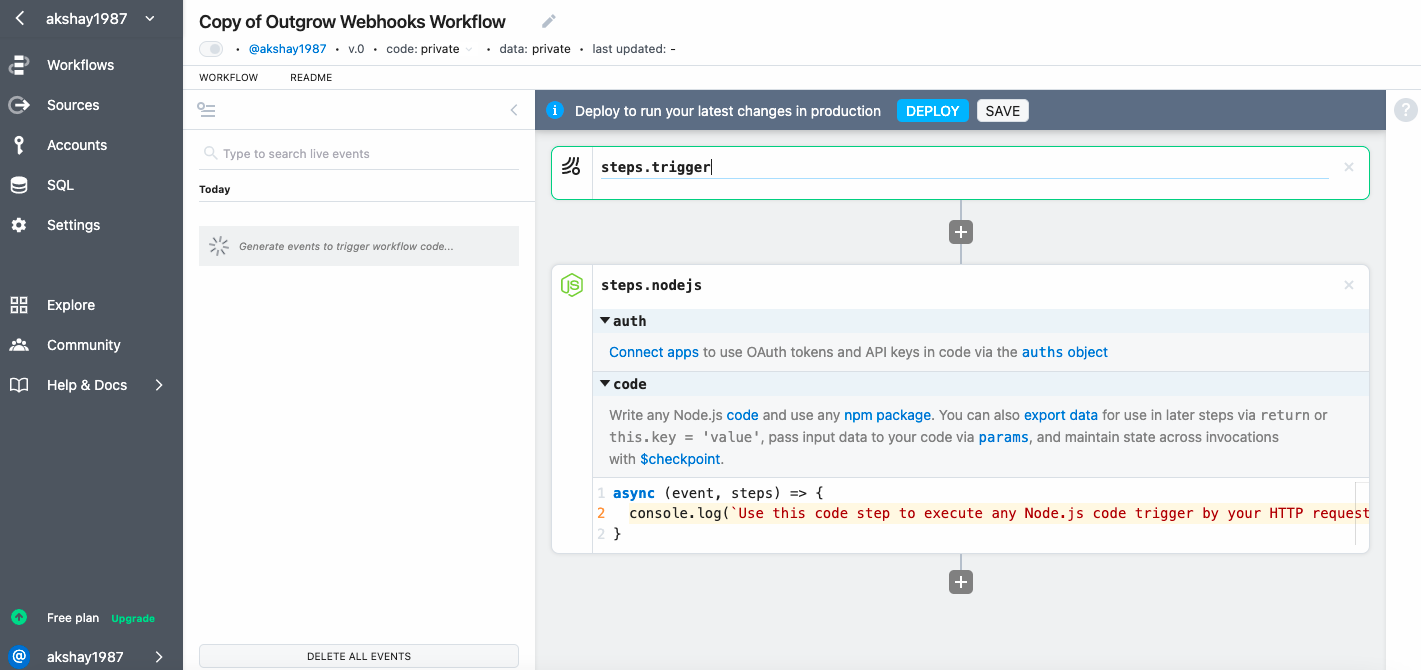Remove the steps.trigger step

1349,167
